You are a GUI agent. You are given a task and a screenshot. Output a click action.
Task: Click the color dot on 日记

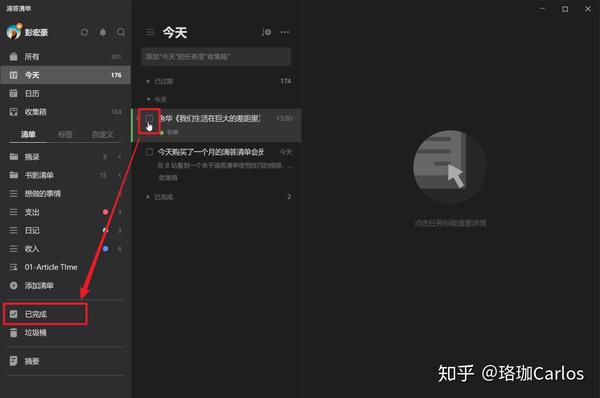[106, 230]
